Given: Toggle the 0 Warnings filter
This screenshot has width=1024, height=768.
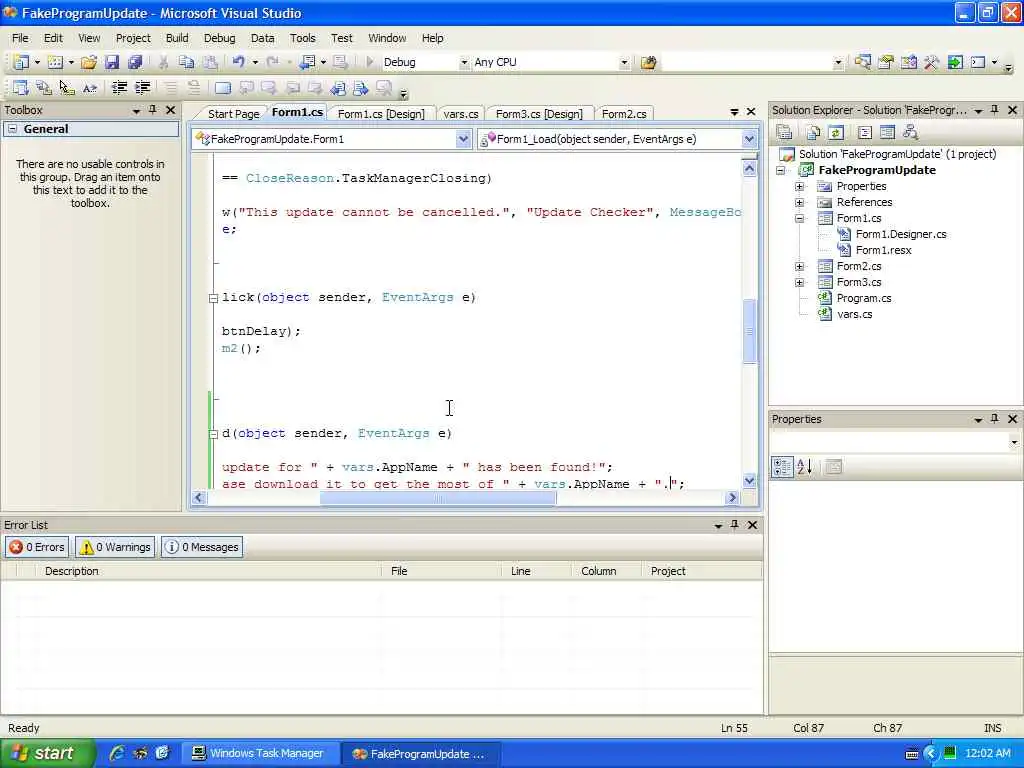Looking at the screenshot, I should (x=116, y=547).
